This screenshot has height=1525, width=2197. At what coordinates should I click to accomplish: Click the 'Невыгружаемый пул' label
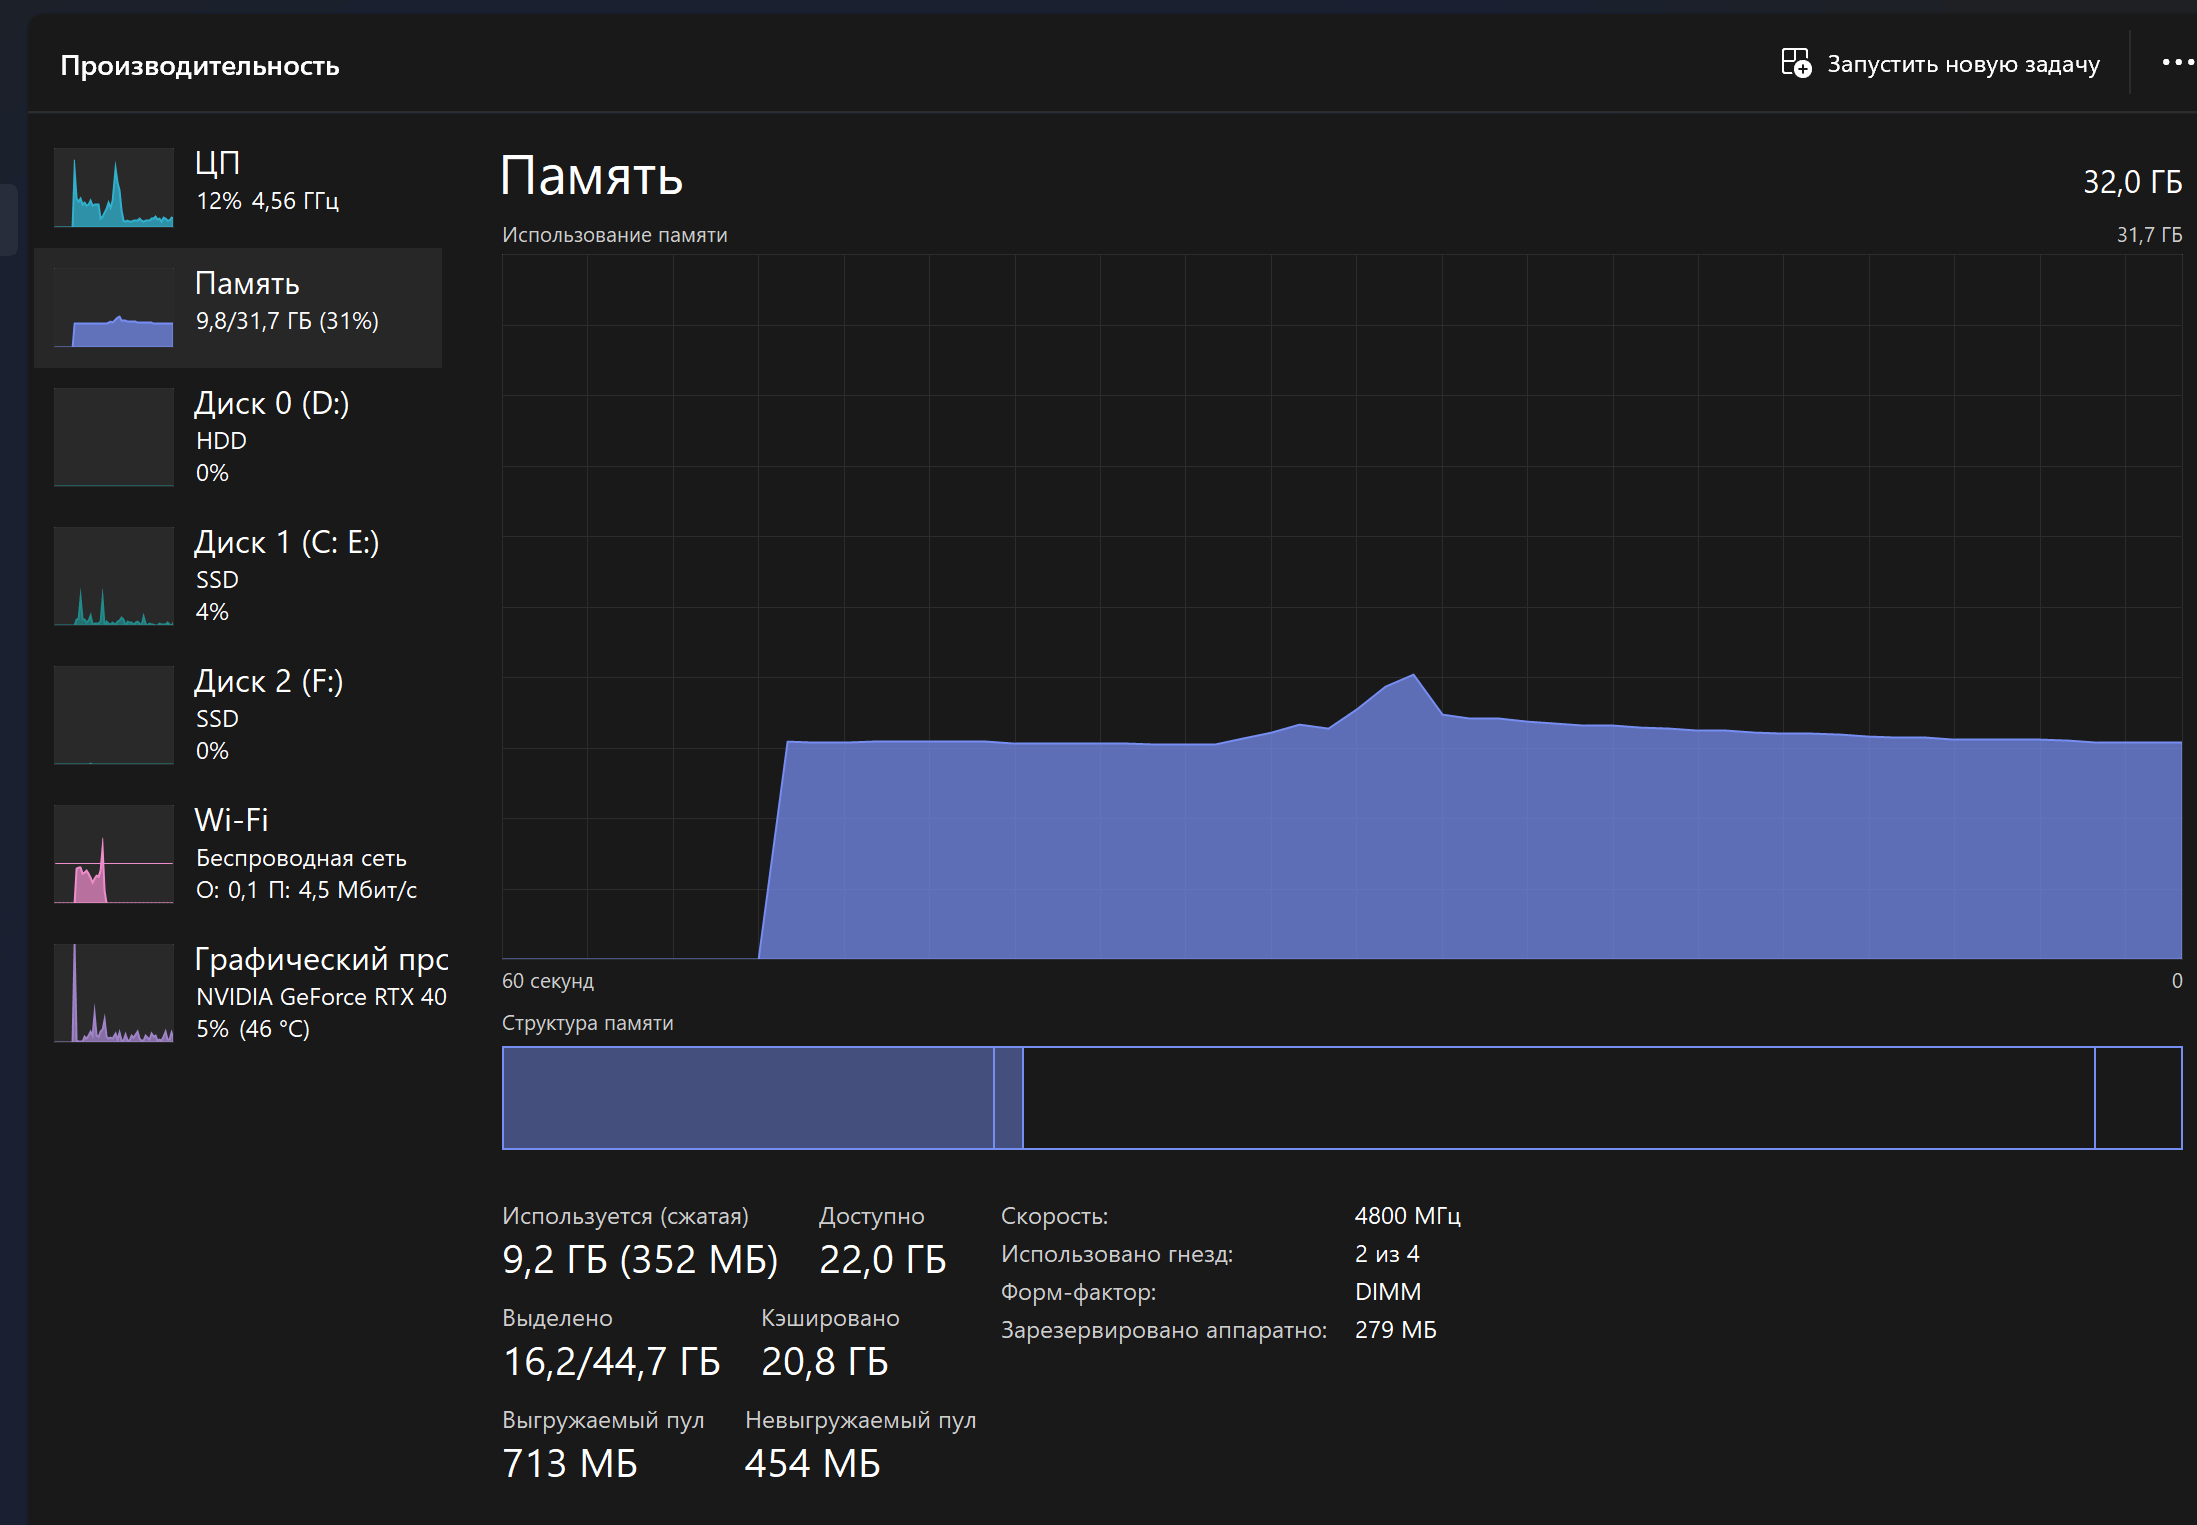[x=860, y=1420]
